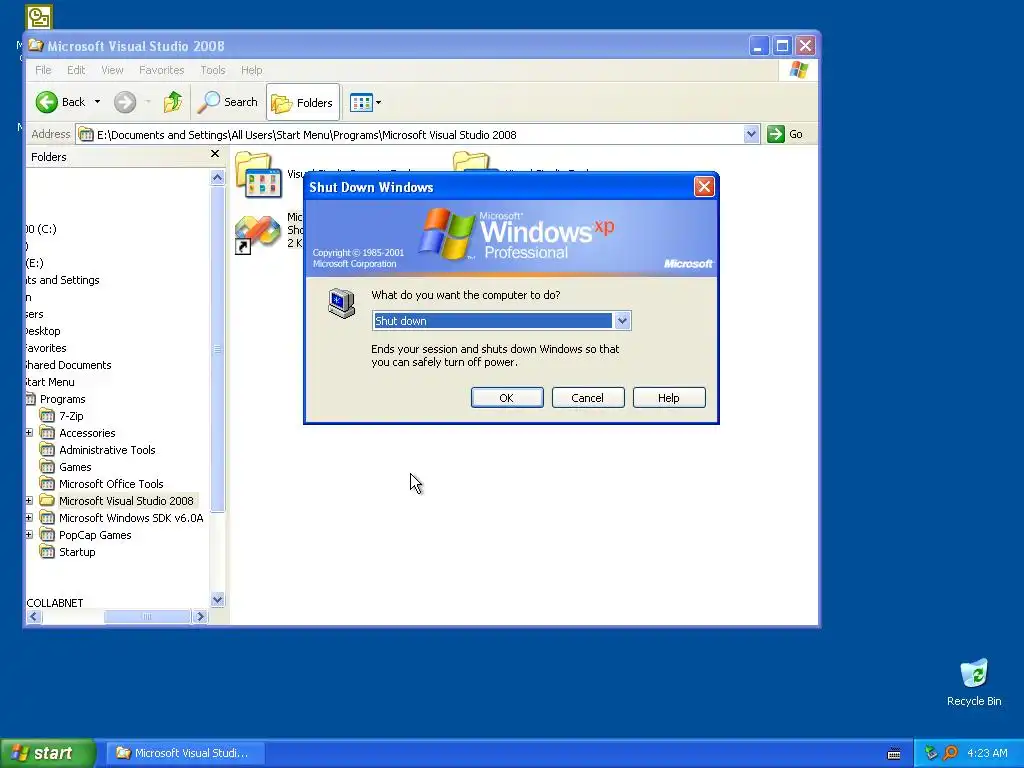Image resolution: width=1024 pixels, height=768 pixels.
Task: Expand the Accessories tree node
Action: point(29,433)
